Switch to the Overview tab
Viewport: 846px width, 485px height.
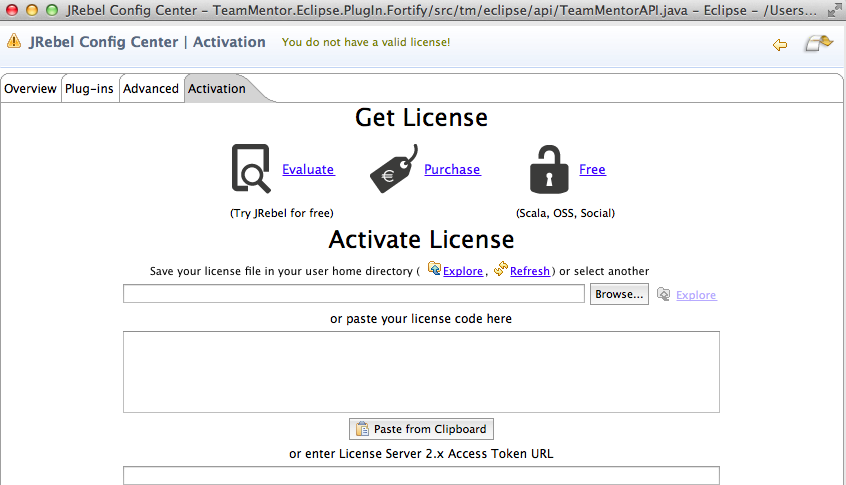click(x=30, y=89)
